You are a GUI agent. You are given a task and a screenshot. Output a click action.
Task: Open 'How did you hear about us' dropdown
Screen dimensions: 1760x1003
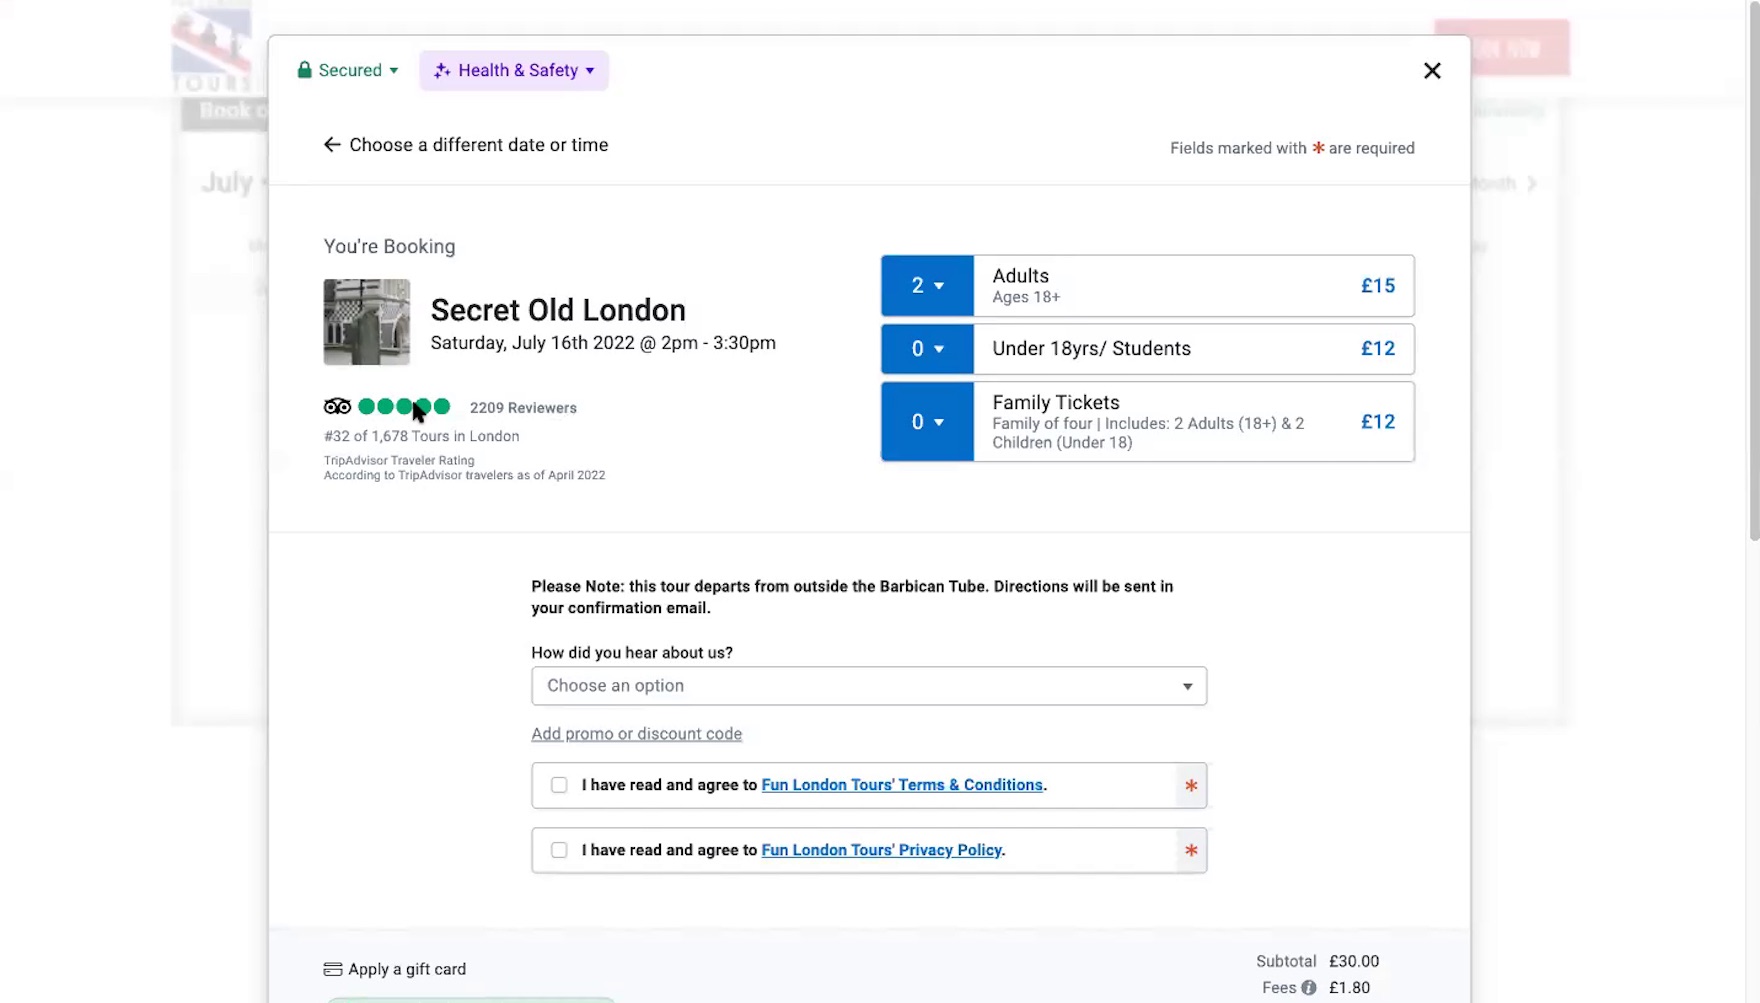(868, 686)
